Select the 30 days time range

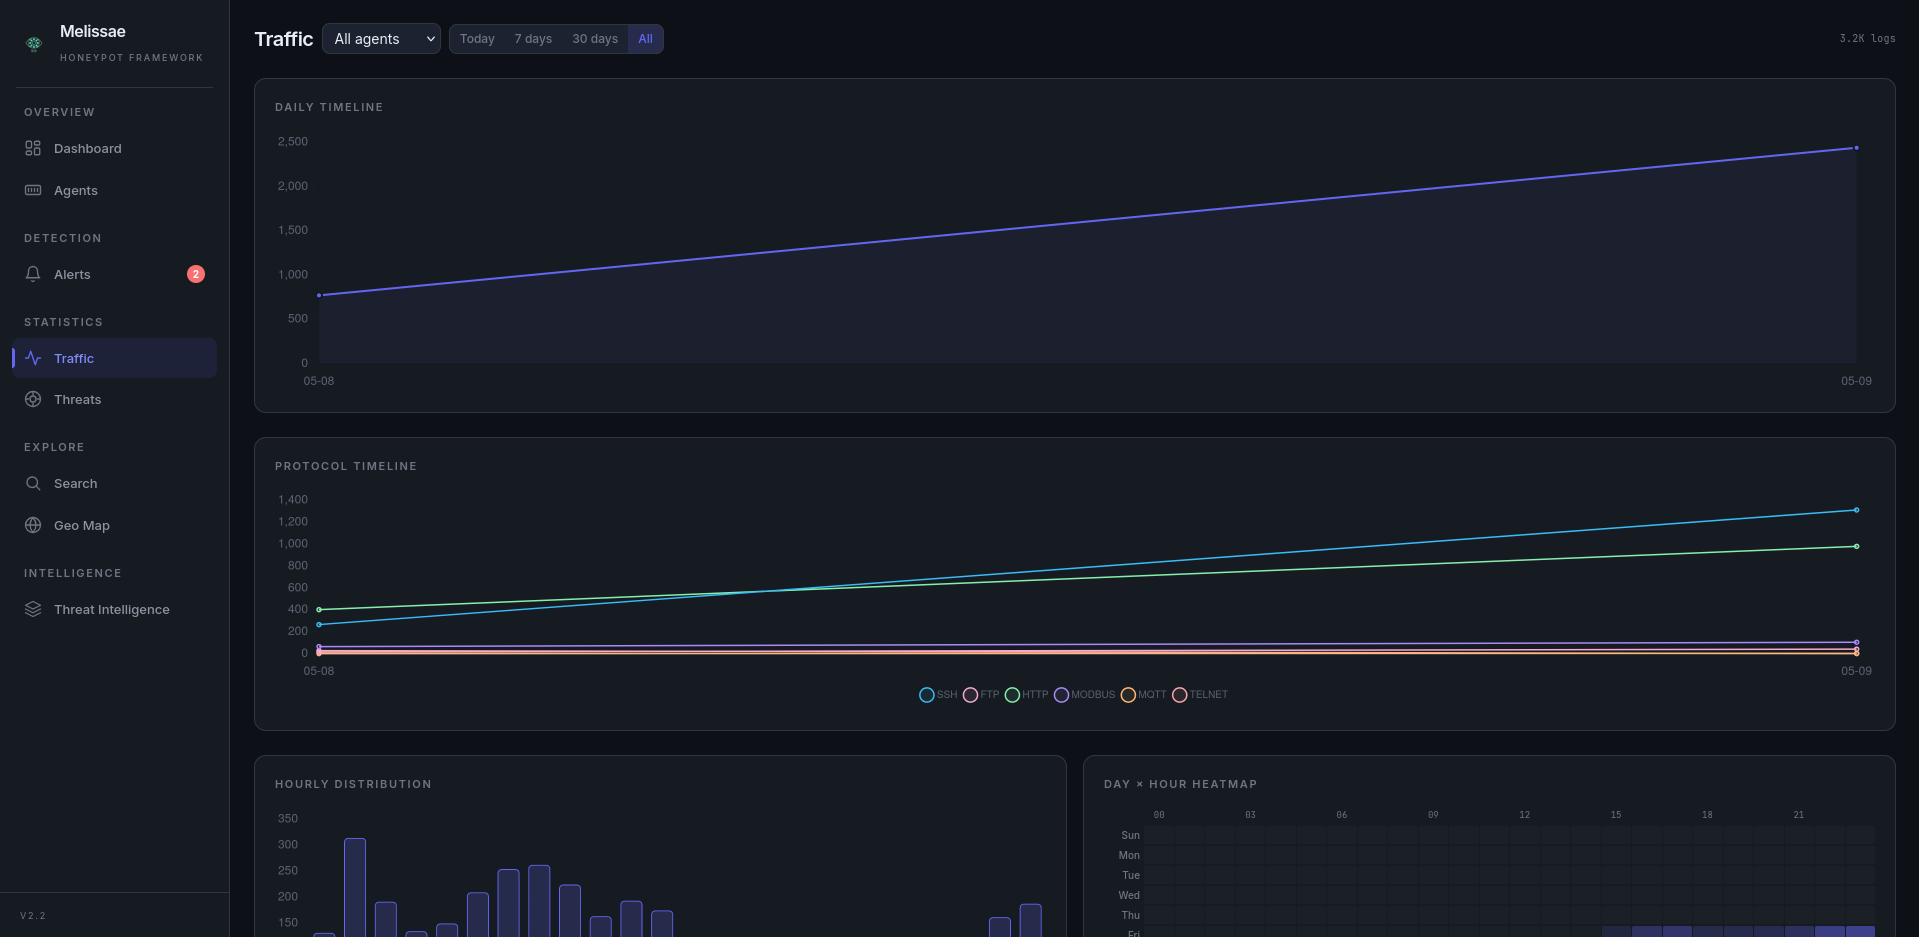pyautogui.click(x=595, y=39)
